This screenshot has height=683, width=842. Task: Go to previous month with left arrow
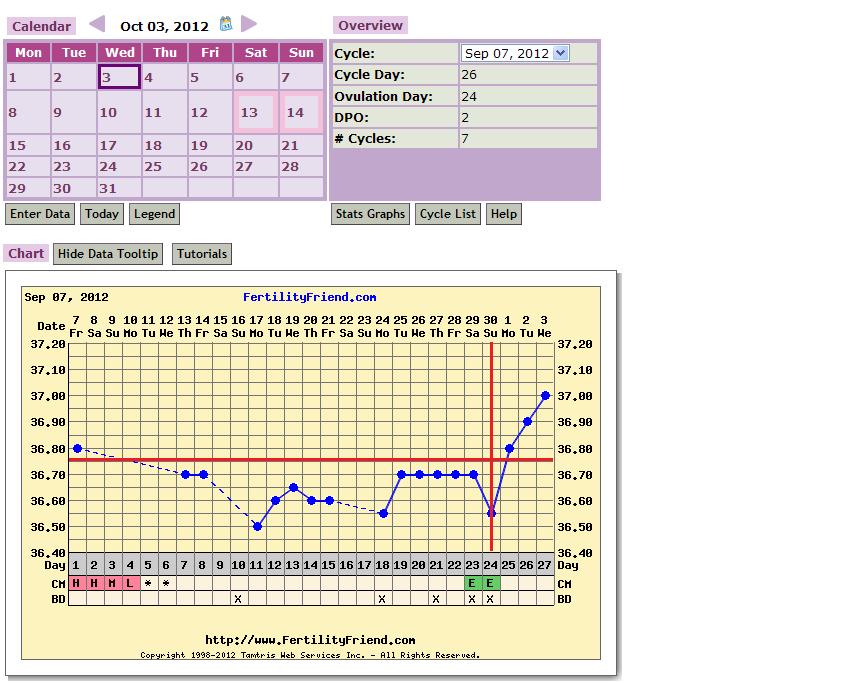pos(97,24)
